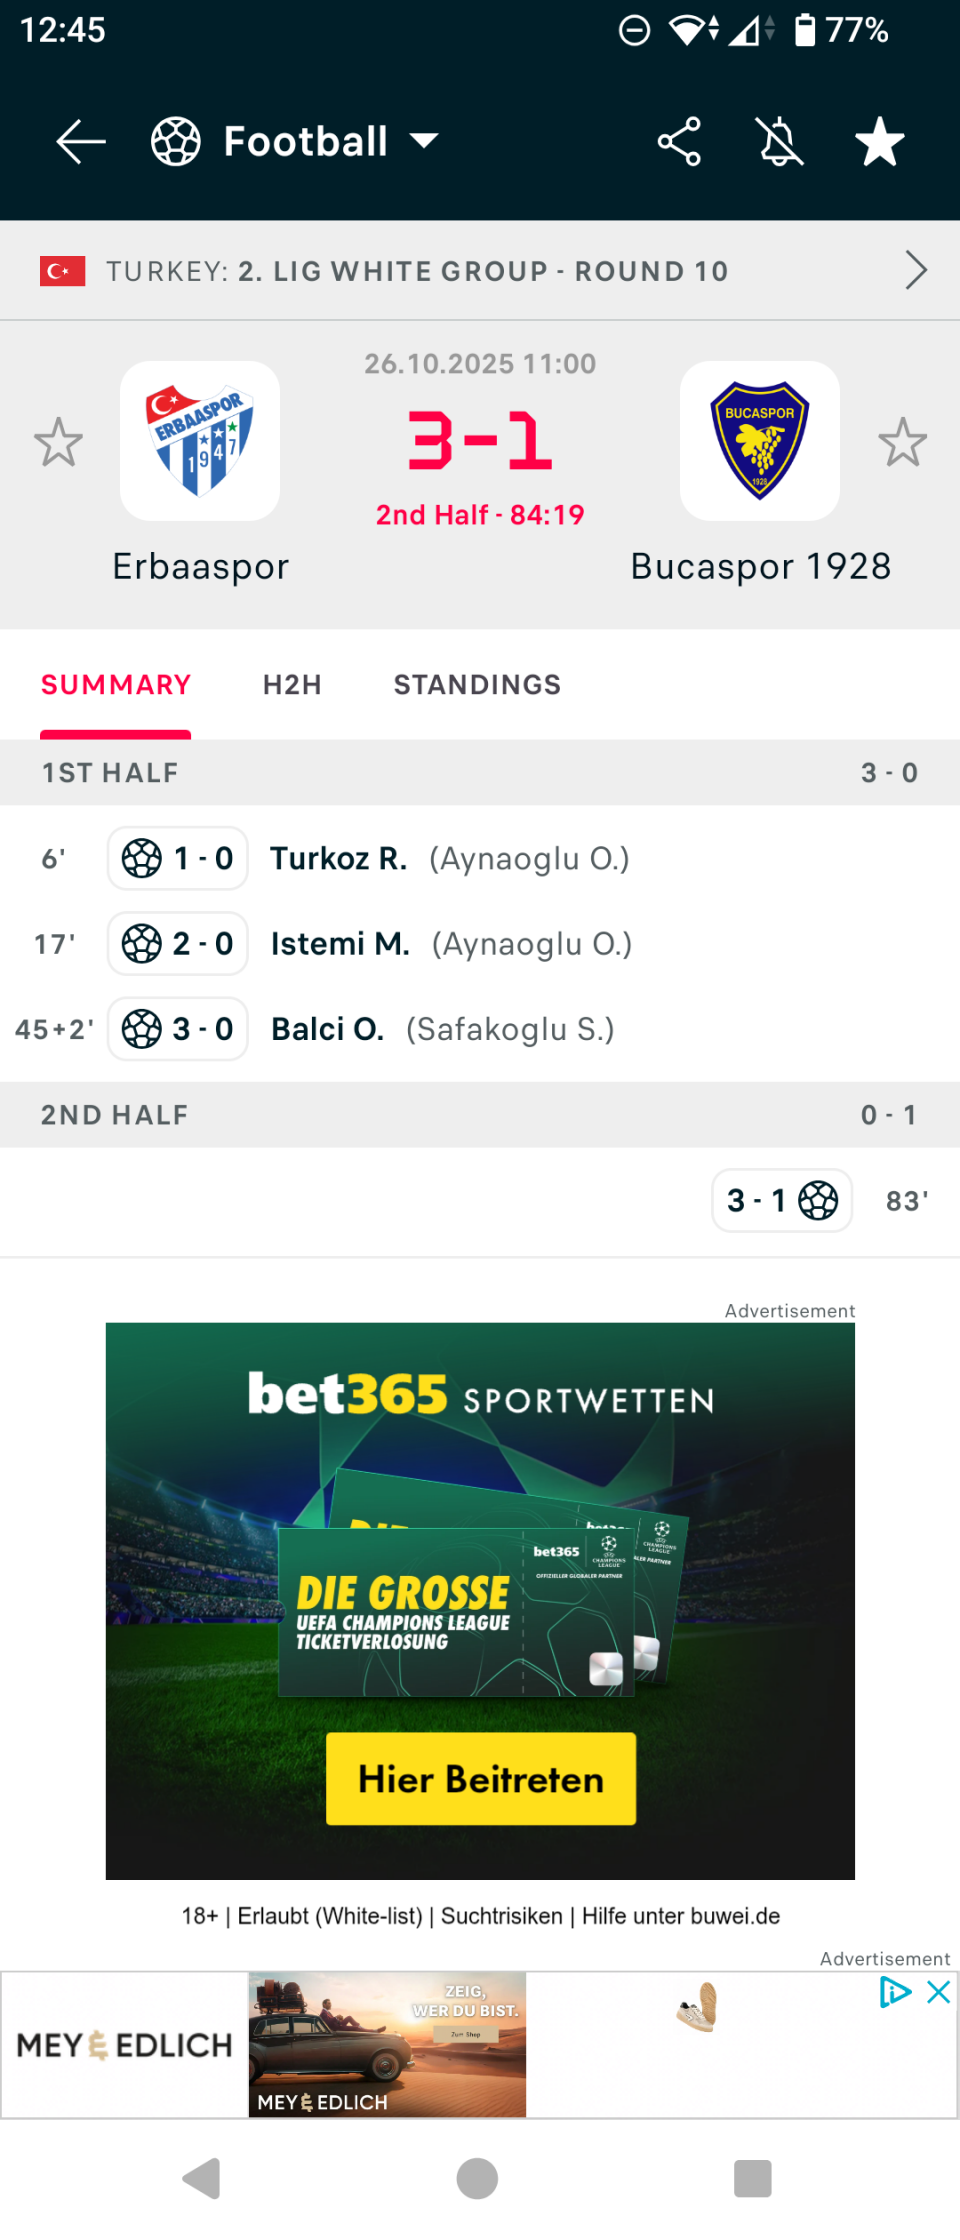Viewport: 960px width, 2240px height.
Task: Click the Hier Beitreten button
Action: pyautogui.click(x=481, y=1779)
